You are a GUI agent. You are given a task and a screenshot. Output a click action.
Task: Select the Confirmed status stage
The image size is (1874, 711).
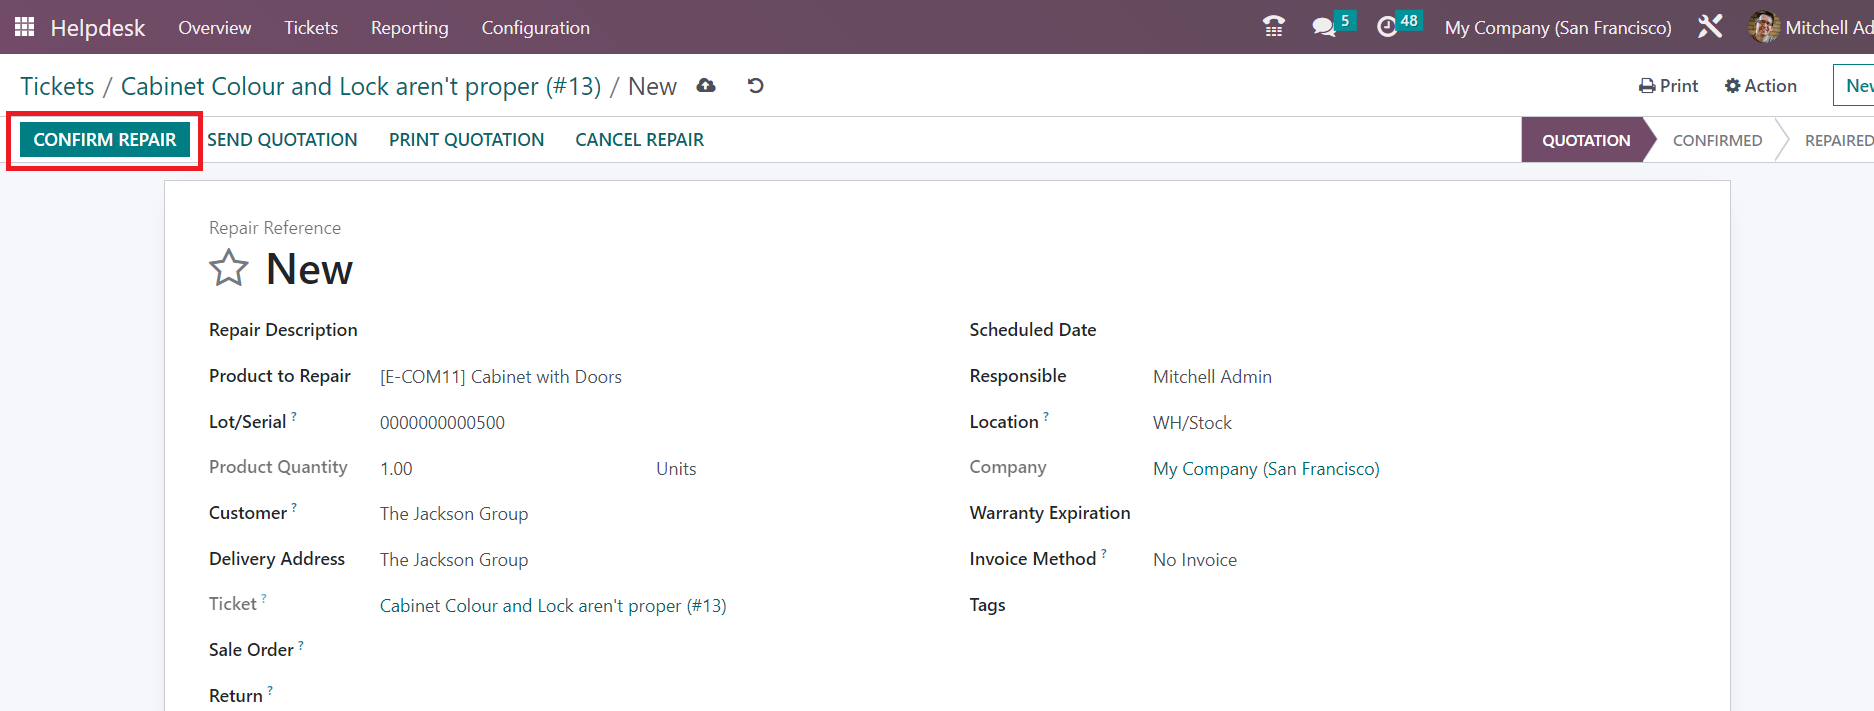click(x=1716, y=141)
